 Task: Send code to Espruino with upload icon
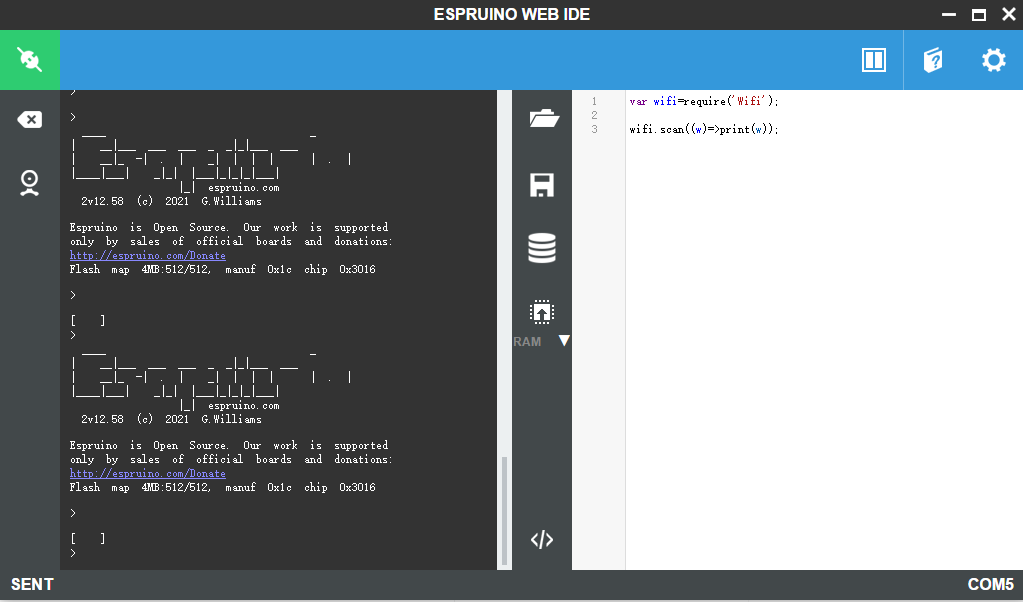point(542,312)
